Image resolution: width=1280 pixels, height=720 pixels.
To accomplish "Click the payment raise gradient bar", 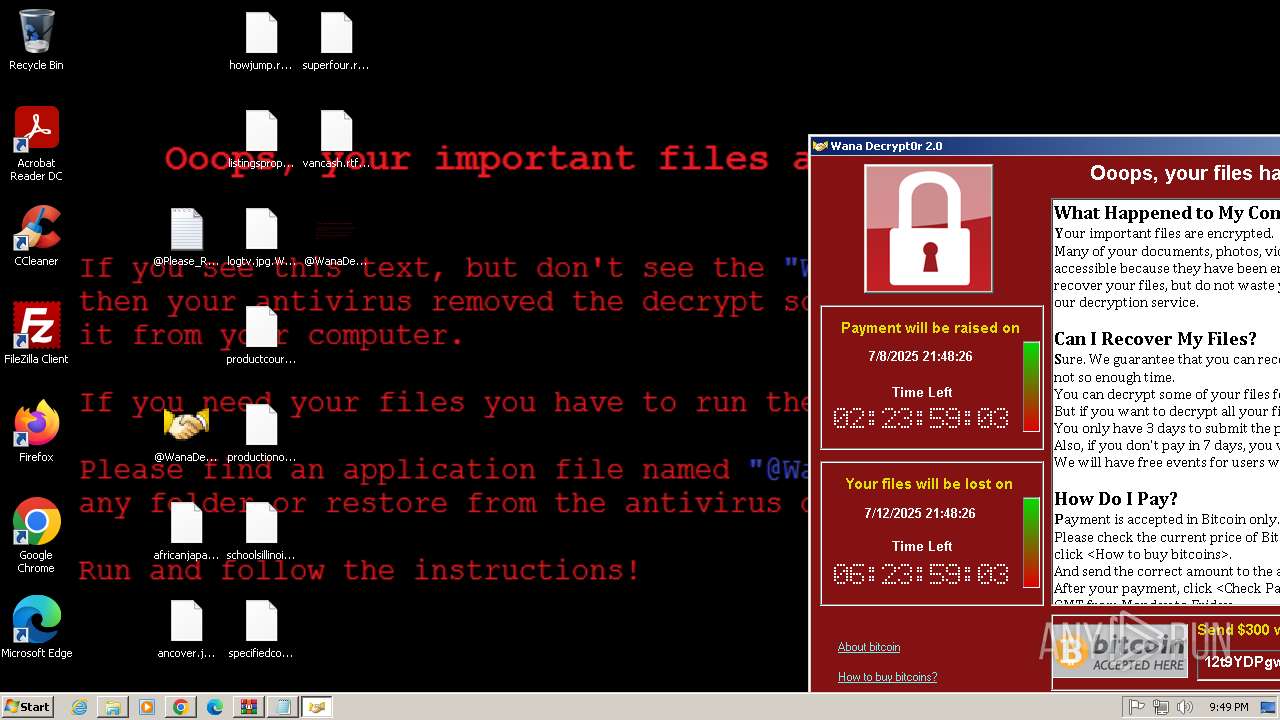I will pyautogui.click(x=1031, y=387).
